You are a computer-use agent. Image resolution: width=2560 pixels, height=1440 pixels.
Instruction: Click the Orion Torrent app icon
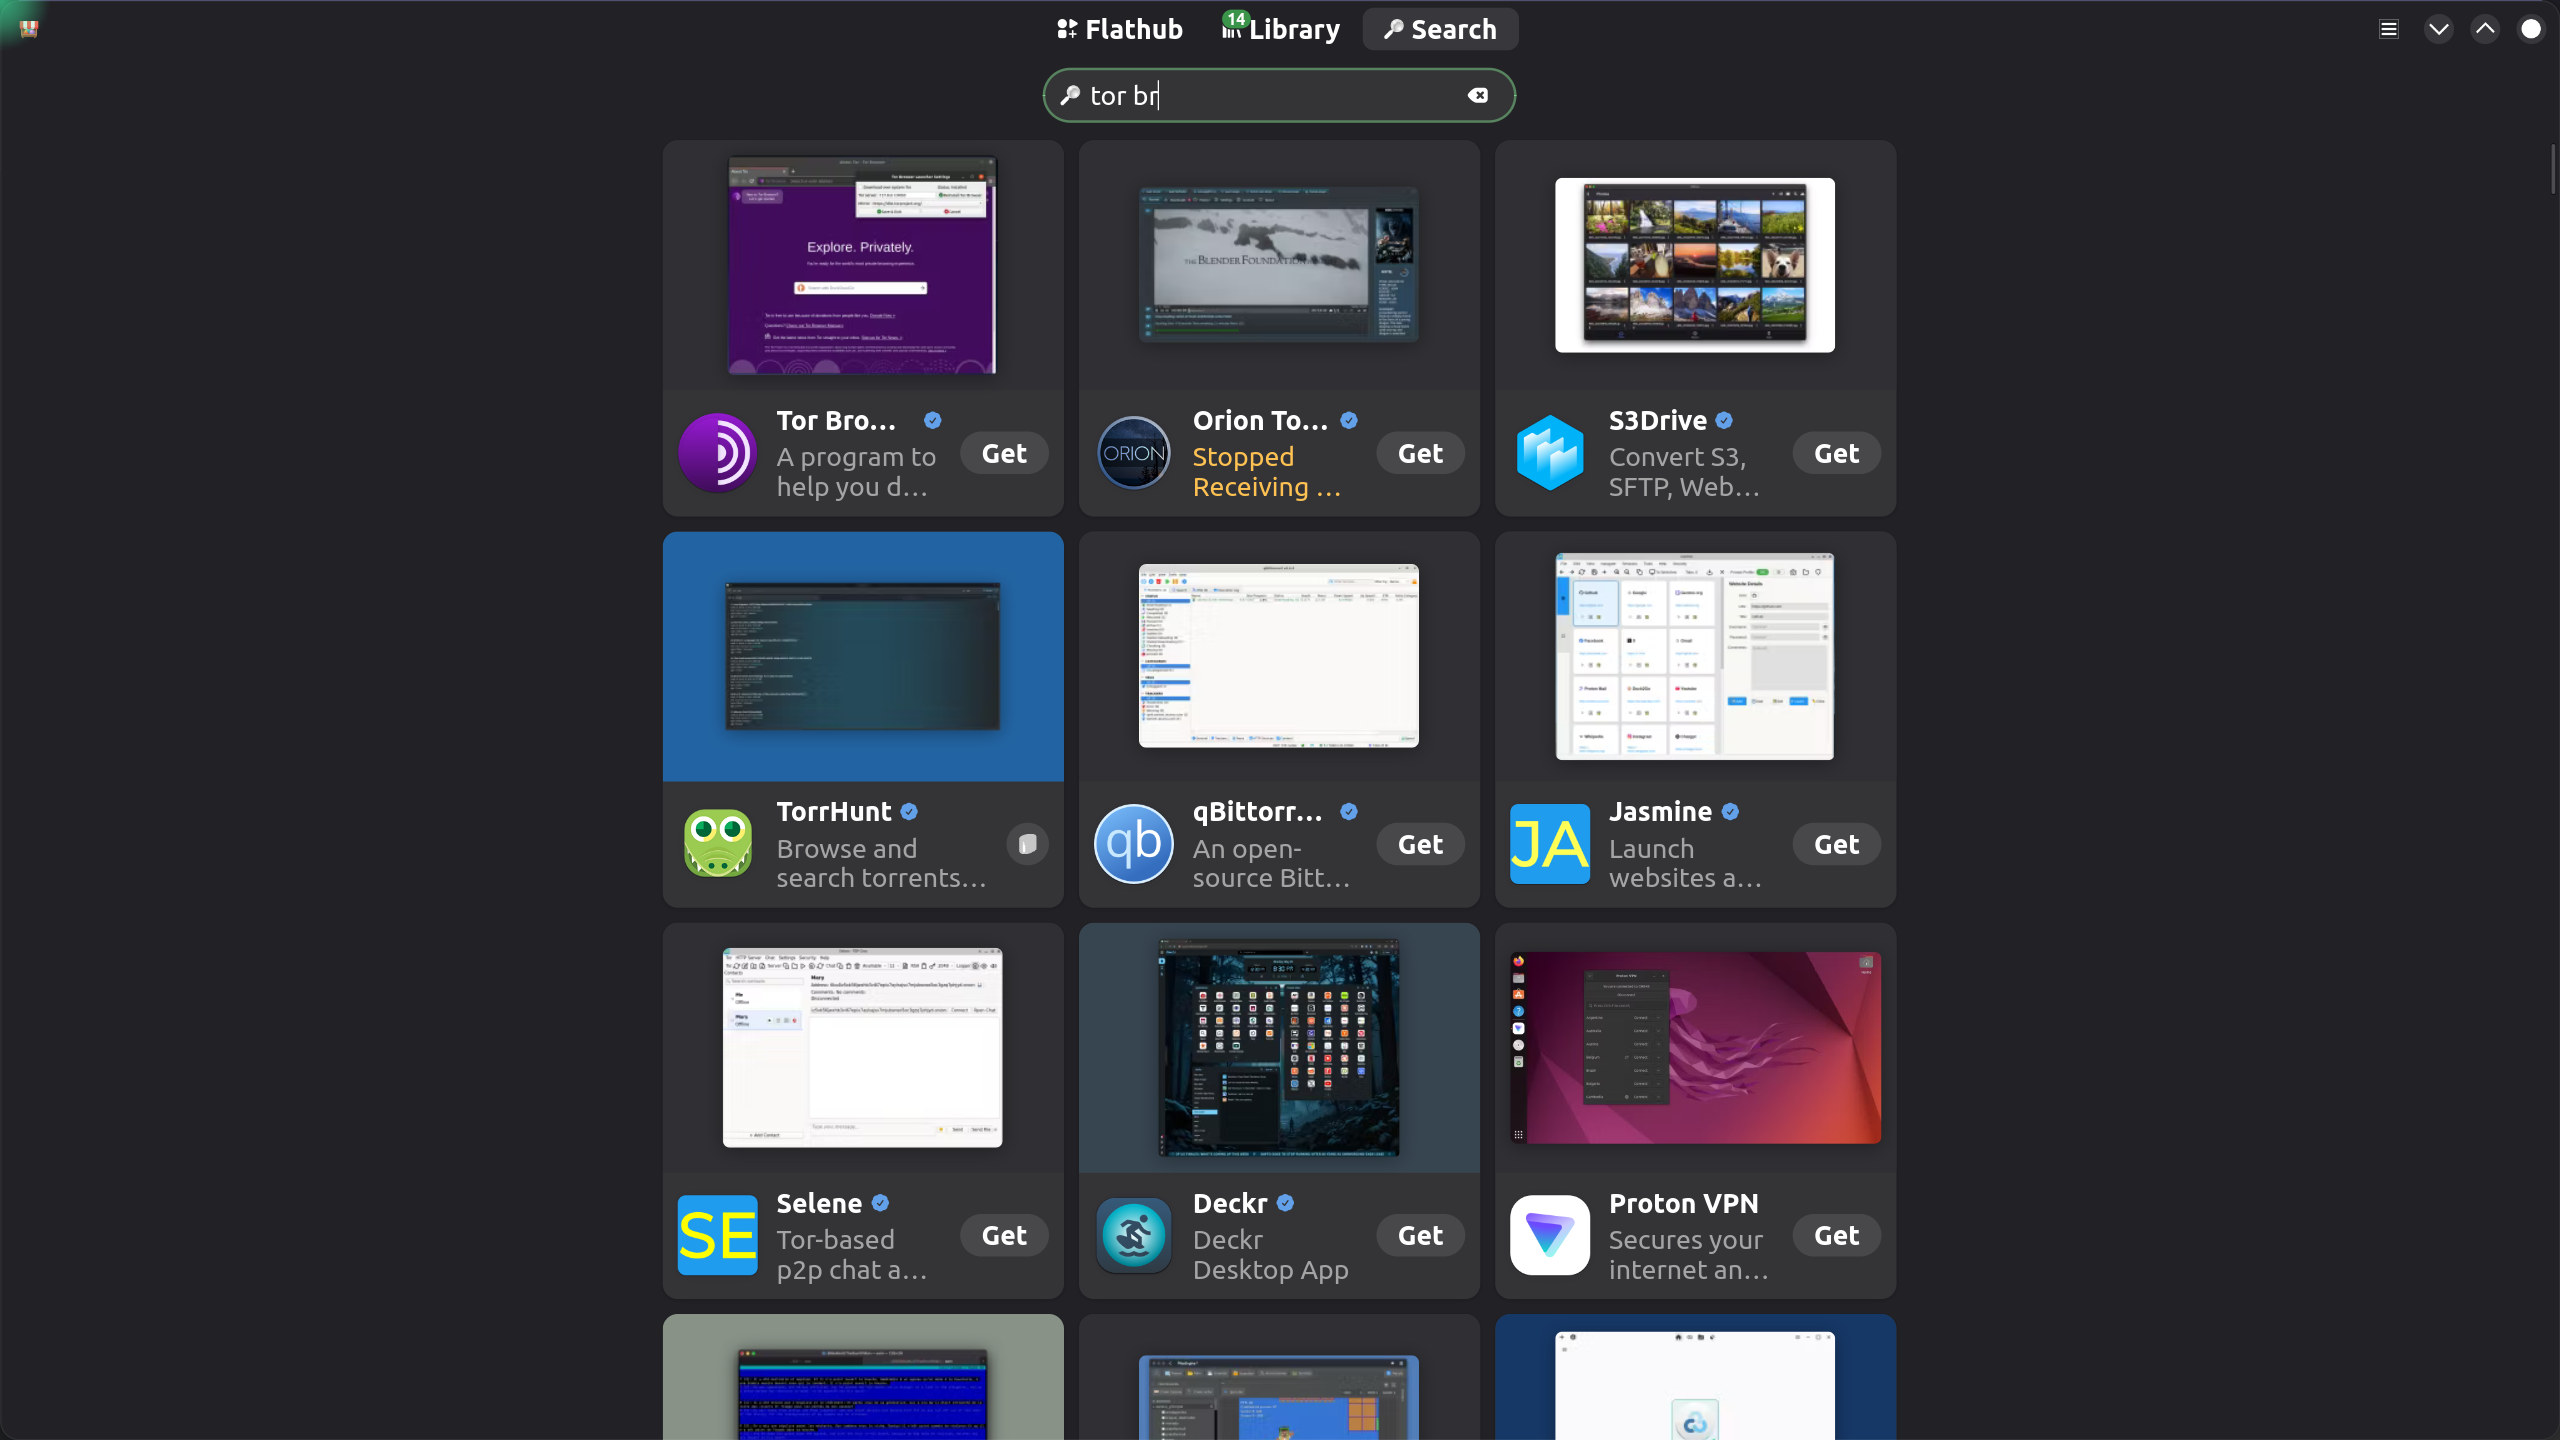click(x=1133, y=453)
